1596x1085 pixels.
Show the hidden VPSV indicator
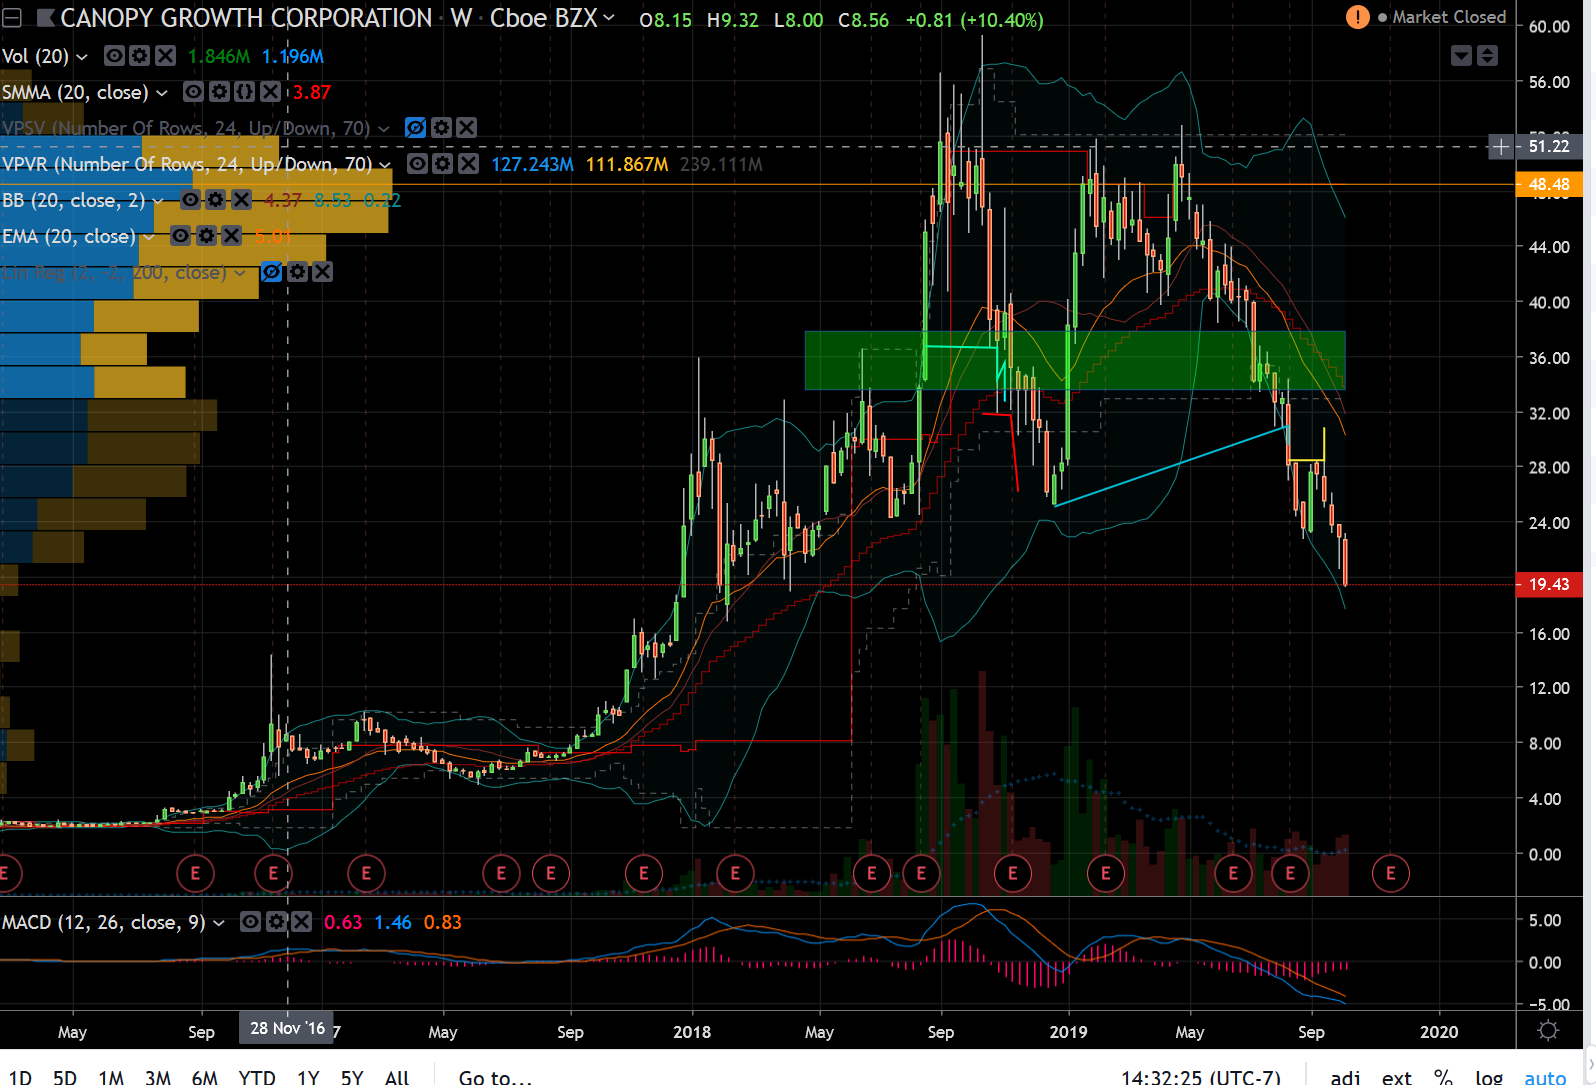(x=415, y=128)
